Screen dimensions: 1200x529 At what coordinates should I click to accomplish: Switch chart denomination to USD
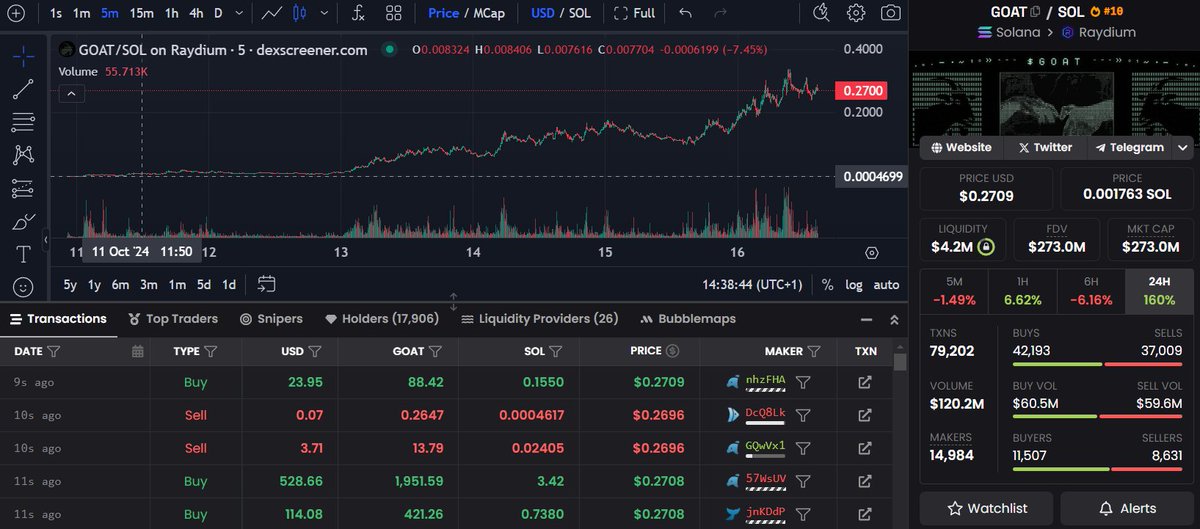pos(543,13)
